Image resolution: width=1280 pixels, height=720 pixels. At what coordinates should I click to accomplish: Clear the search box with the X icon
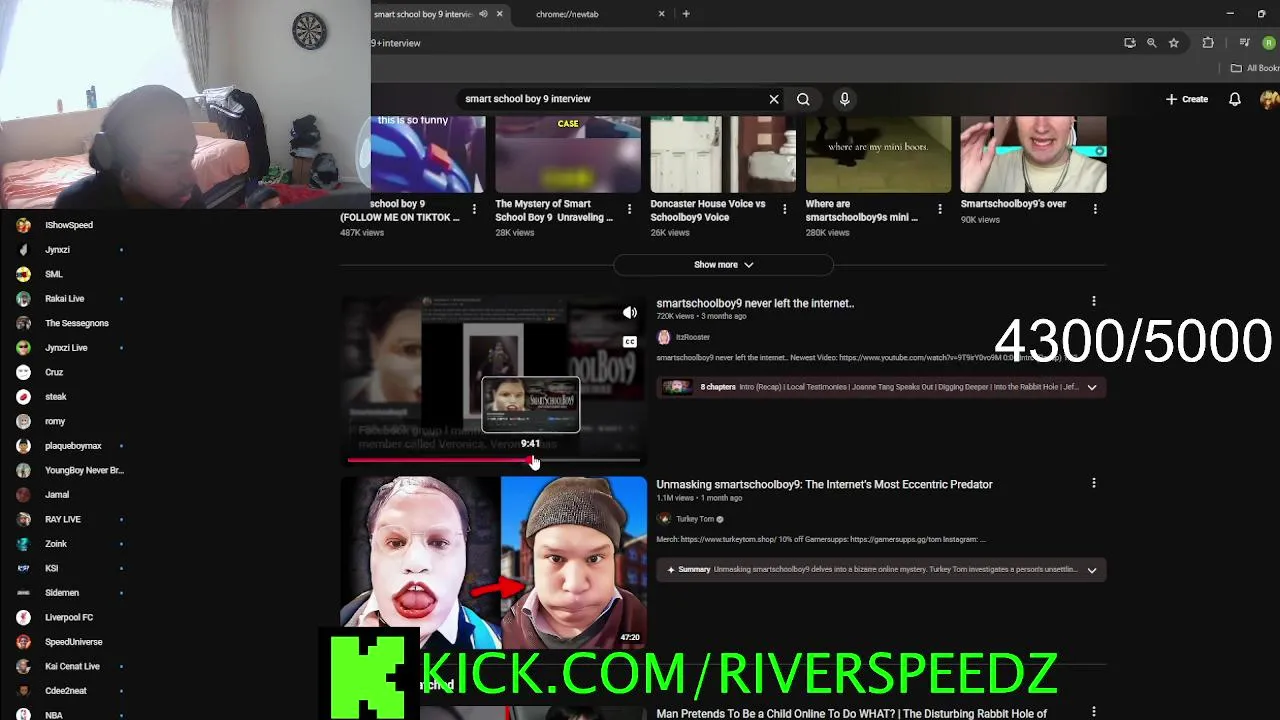click(x=773, y=99)
